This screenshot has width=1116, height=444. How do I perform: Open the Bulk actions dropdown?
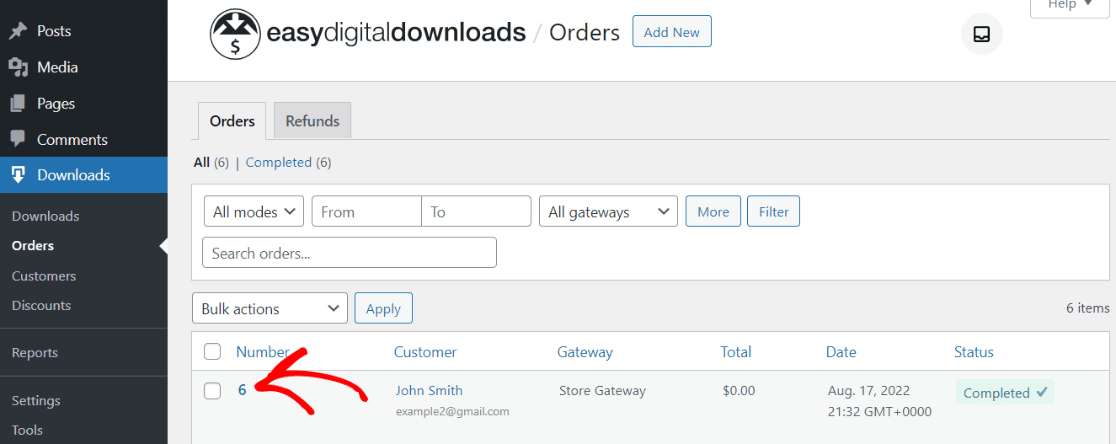(270, 309)
